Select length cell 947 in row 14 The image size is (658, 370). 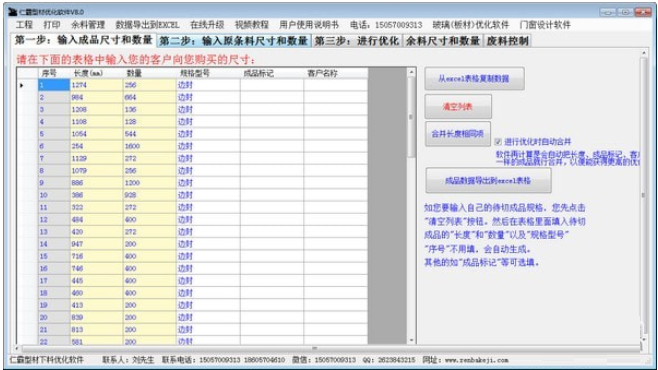coord(97,244)
